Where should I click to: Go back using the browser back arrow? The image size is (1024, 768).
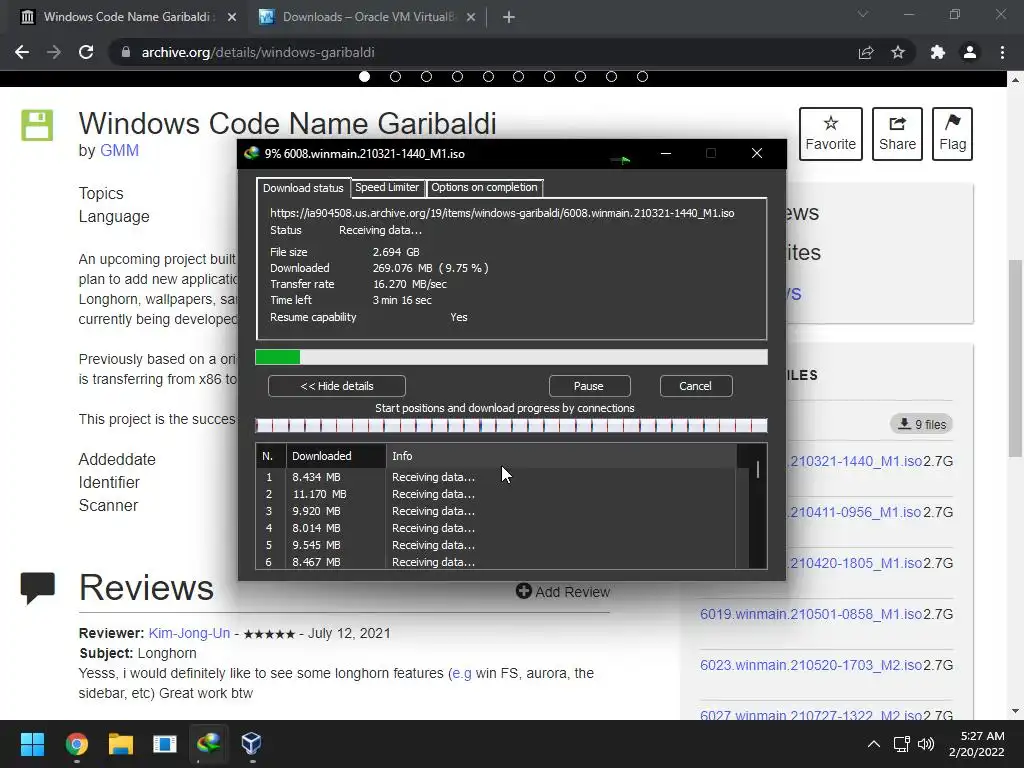(22, 52)
